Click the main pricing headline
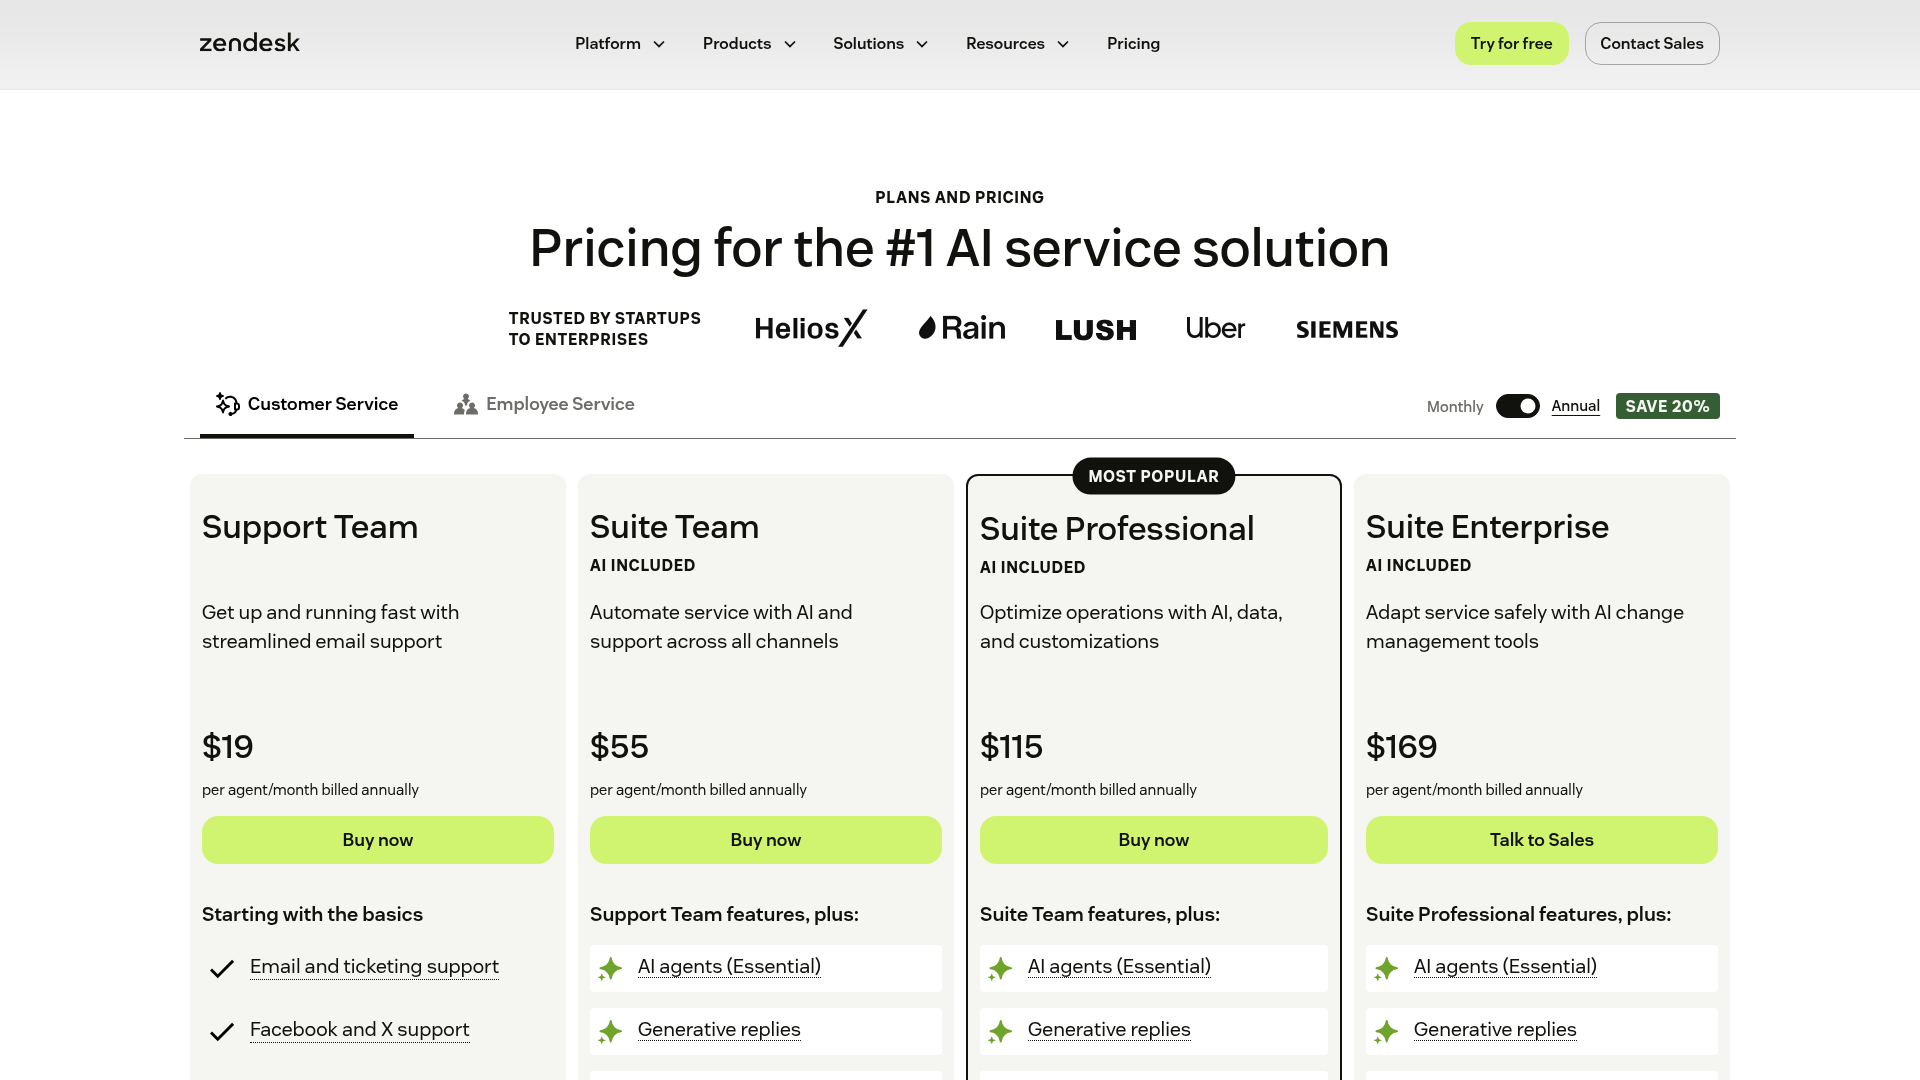1920x1080 pixels. pyautogui.click(x=960, y=248)
